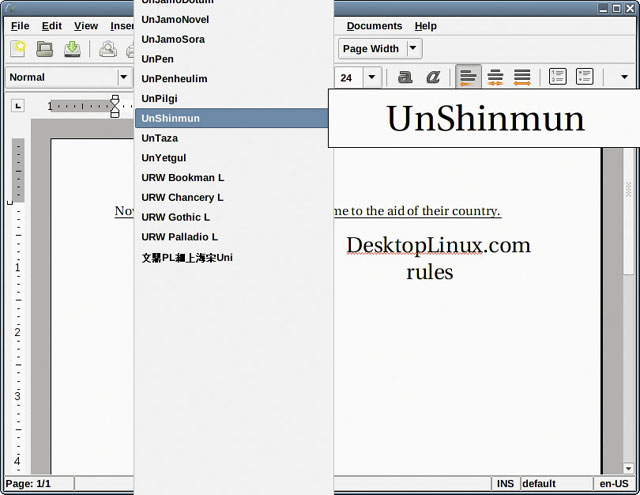Open formatting toolbar overflow arrow
The height and width of the screenshot is (495, 640).
pos(624,77)
